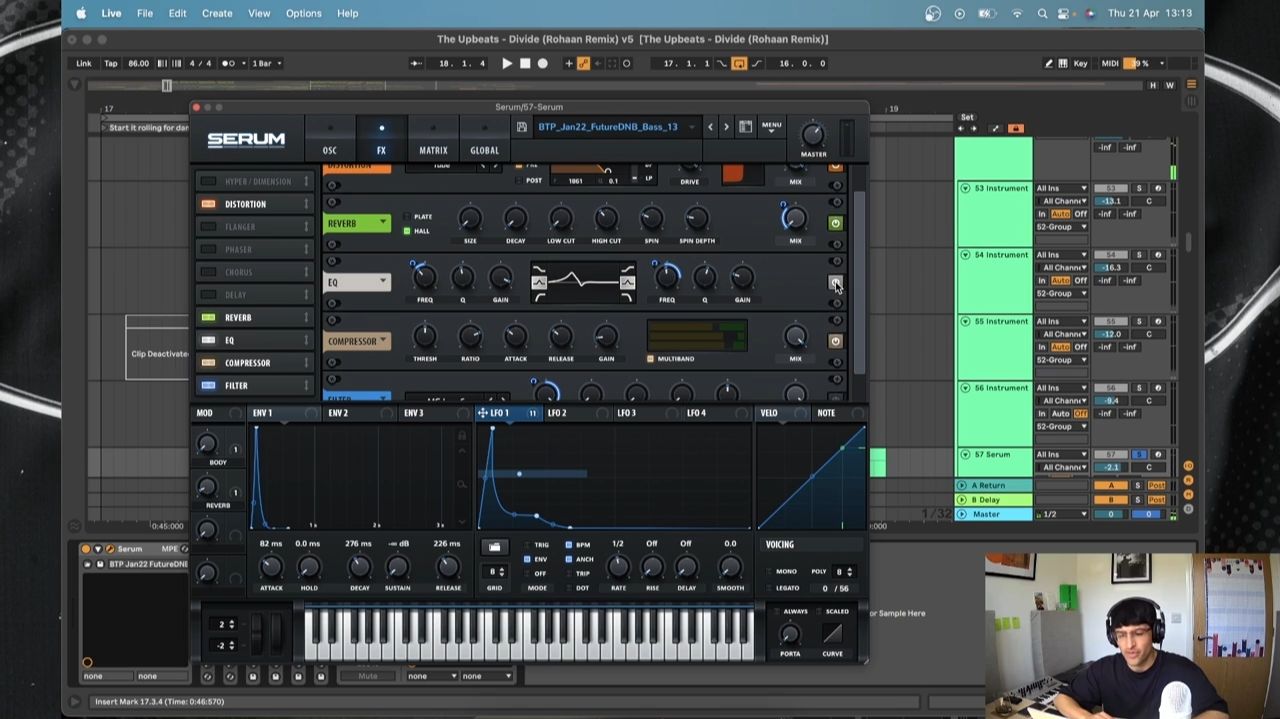Click the MIDI mapping button
1280x719 pixels.
pos(1110,63)
